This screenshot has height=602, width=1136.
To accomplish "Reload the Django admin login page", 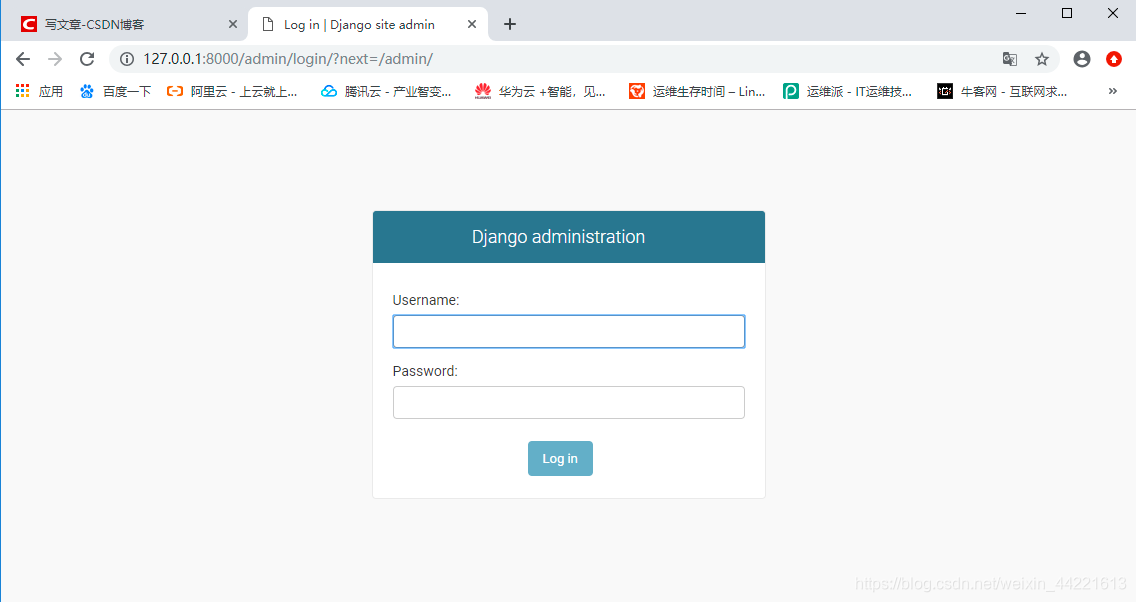I will coord(87,59).
